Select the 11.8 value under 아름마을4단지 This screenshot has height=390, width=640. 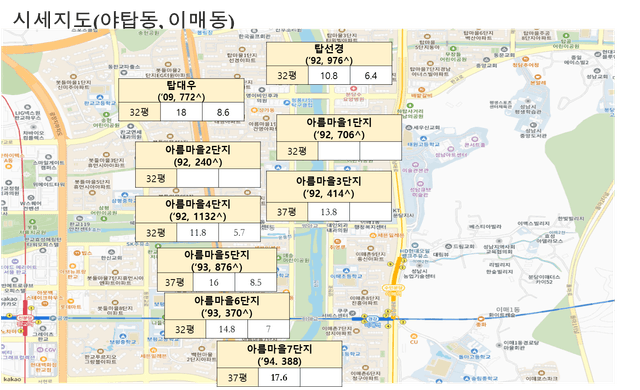tap(198, 233)
